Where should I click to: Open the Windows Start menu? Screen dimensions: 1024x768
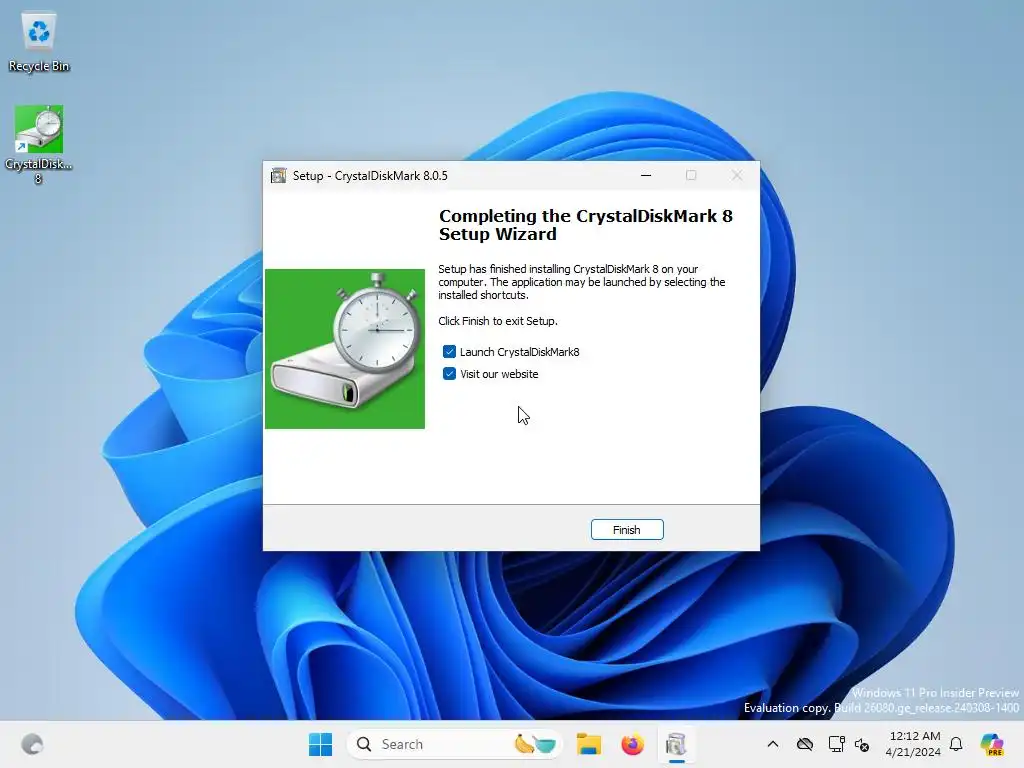(320, 744)
